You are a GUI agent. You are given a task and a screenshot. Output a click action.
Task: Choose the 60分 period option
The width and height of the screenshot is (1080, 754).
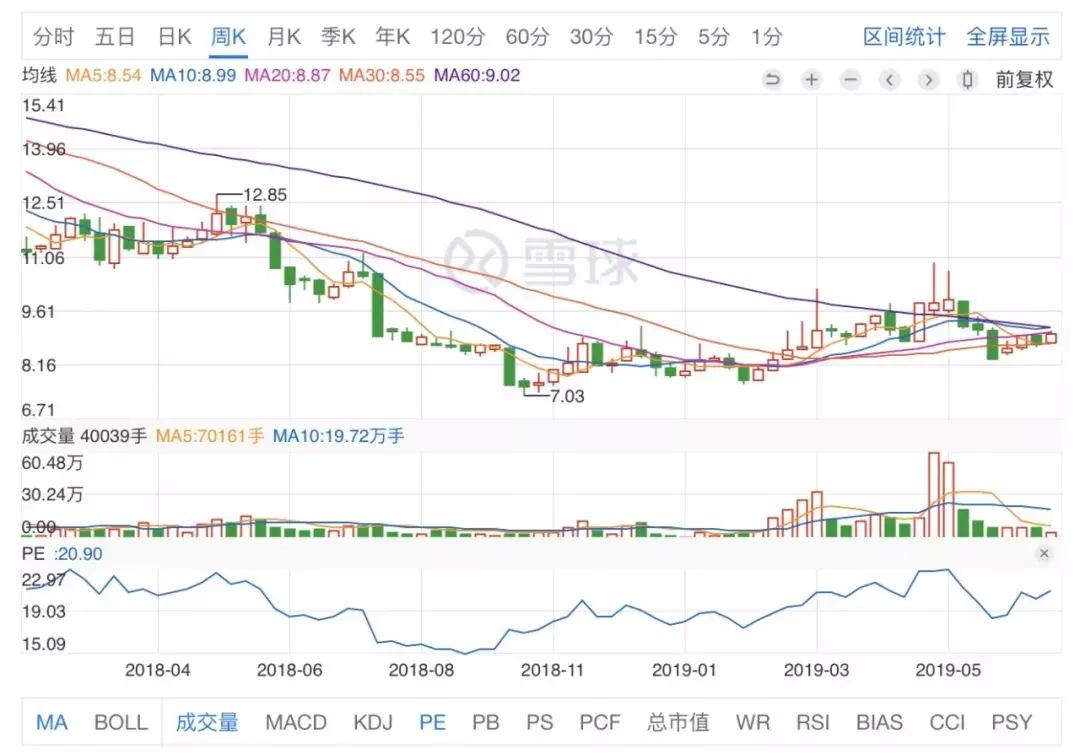point(525,36)
